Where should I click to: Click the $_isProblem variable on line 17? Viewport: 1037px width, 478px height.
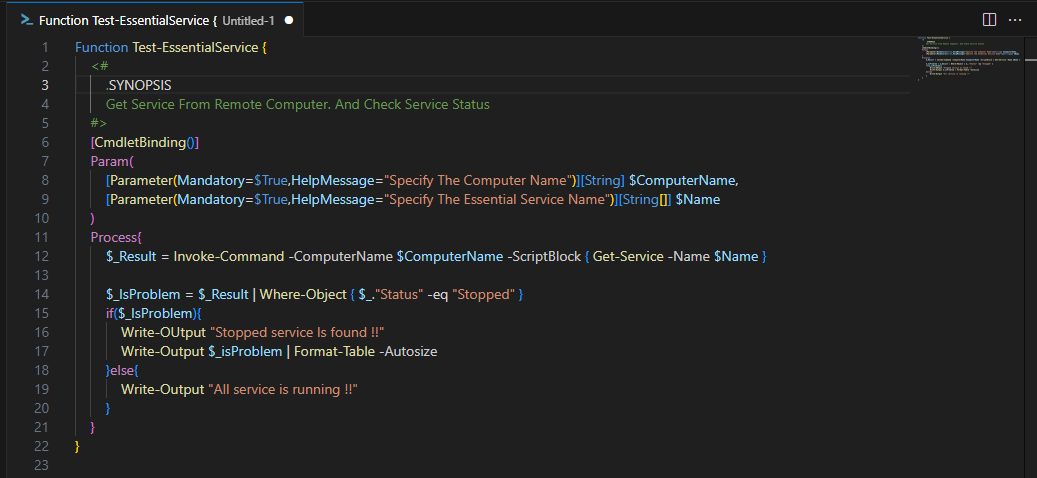[x=245, y=352]
